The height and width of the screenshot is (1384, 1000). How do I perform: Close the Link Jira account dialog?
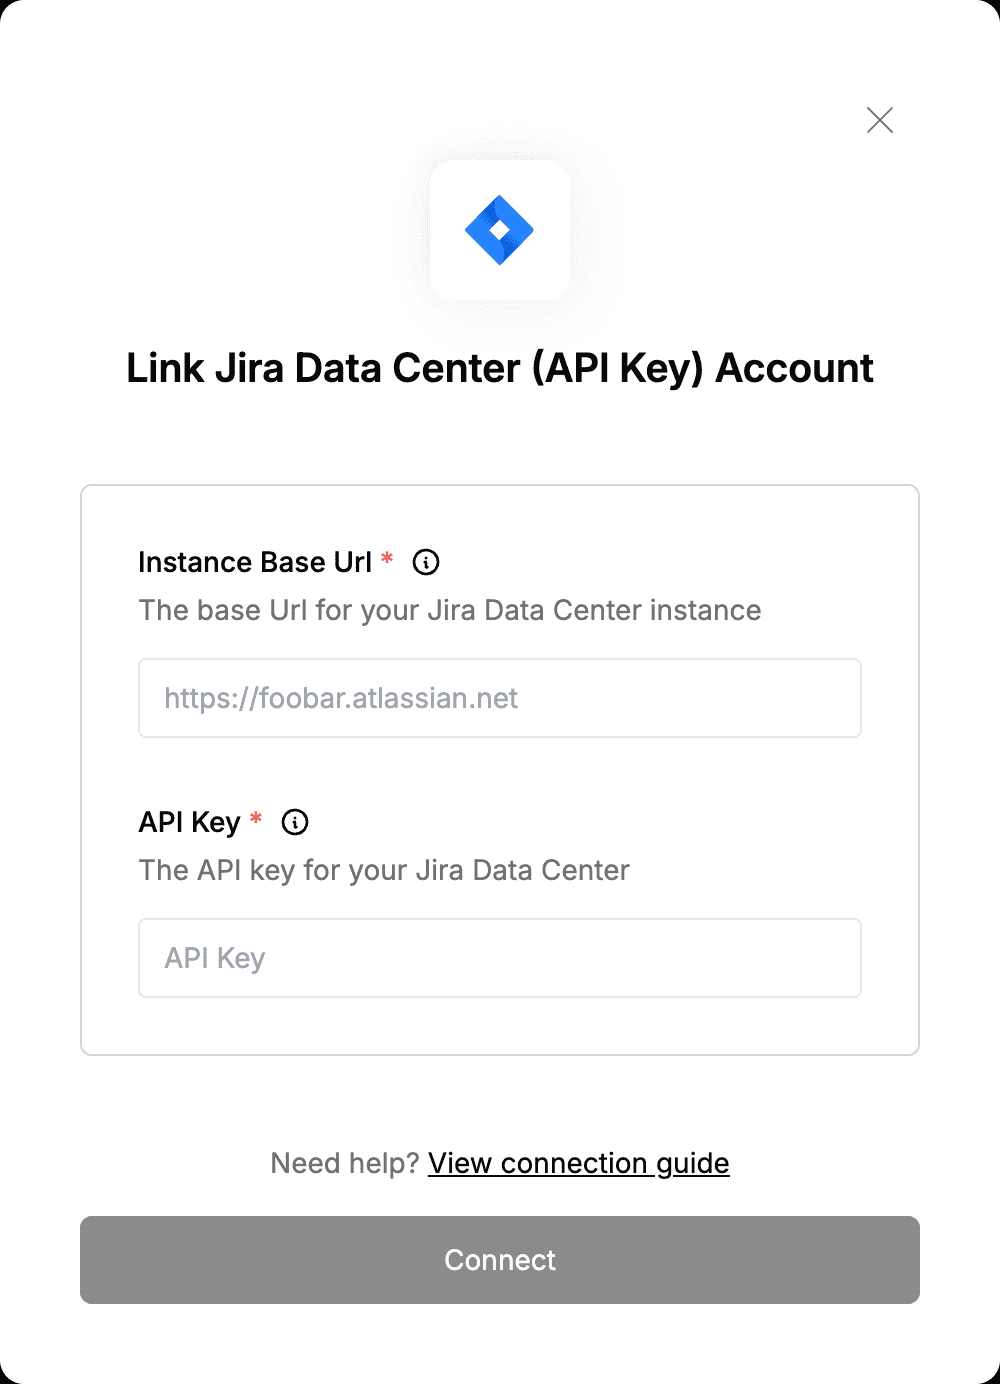pos(880,120)
